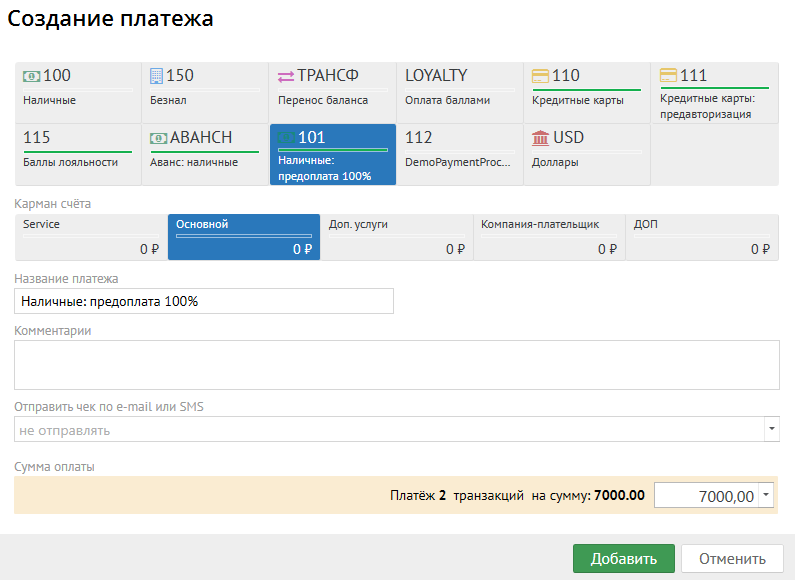Click the Отменить button

click(732, 559)
